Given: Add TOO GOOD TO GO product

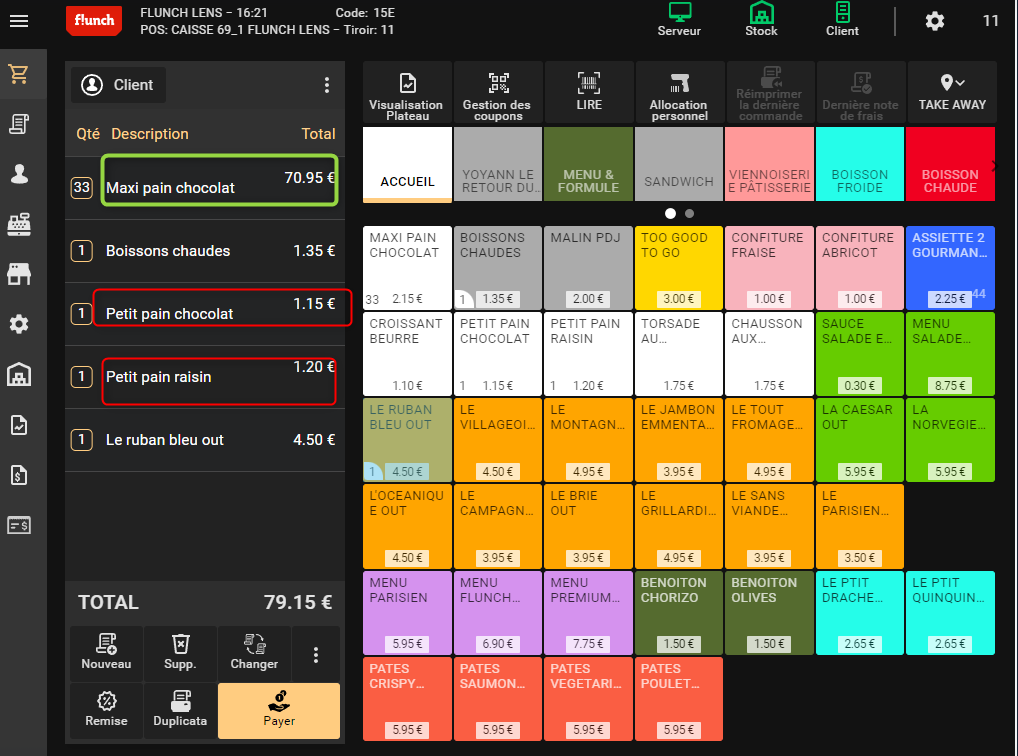Looking at the screenshot, I should (x=679, y=268).
